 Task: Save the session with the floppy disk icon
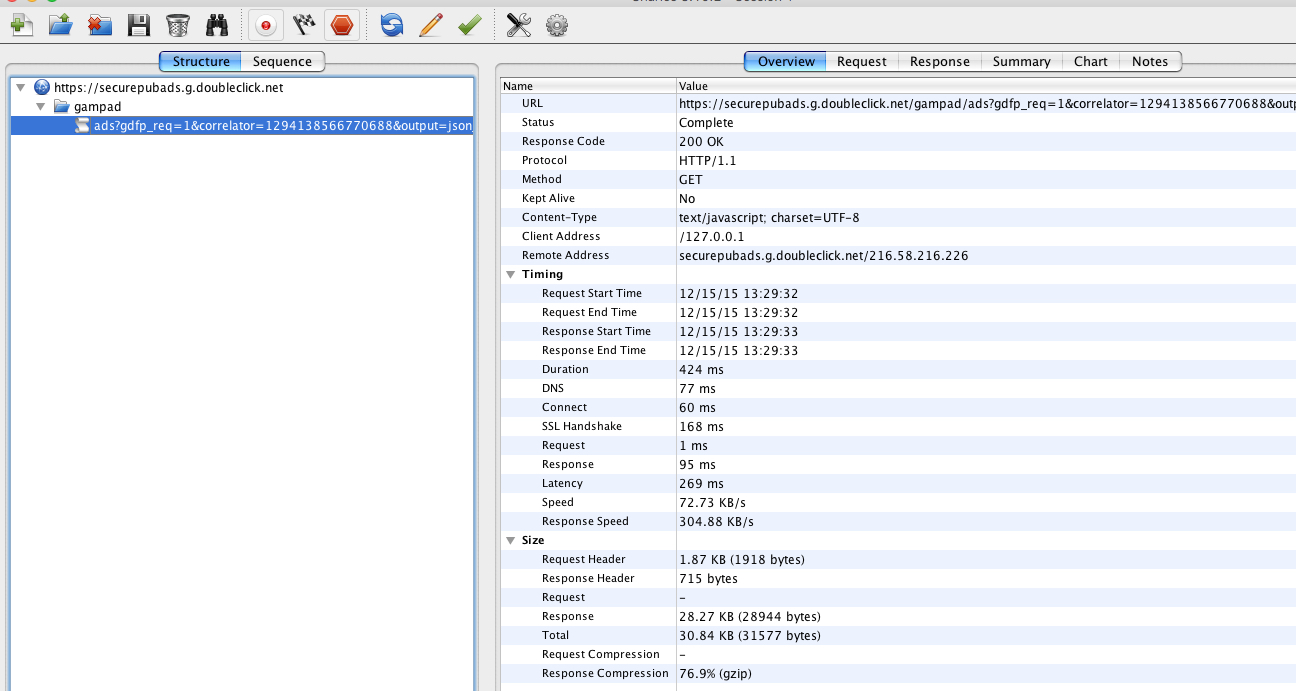tap(139, 25)
